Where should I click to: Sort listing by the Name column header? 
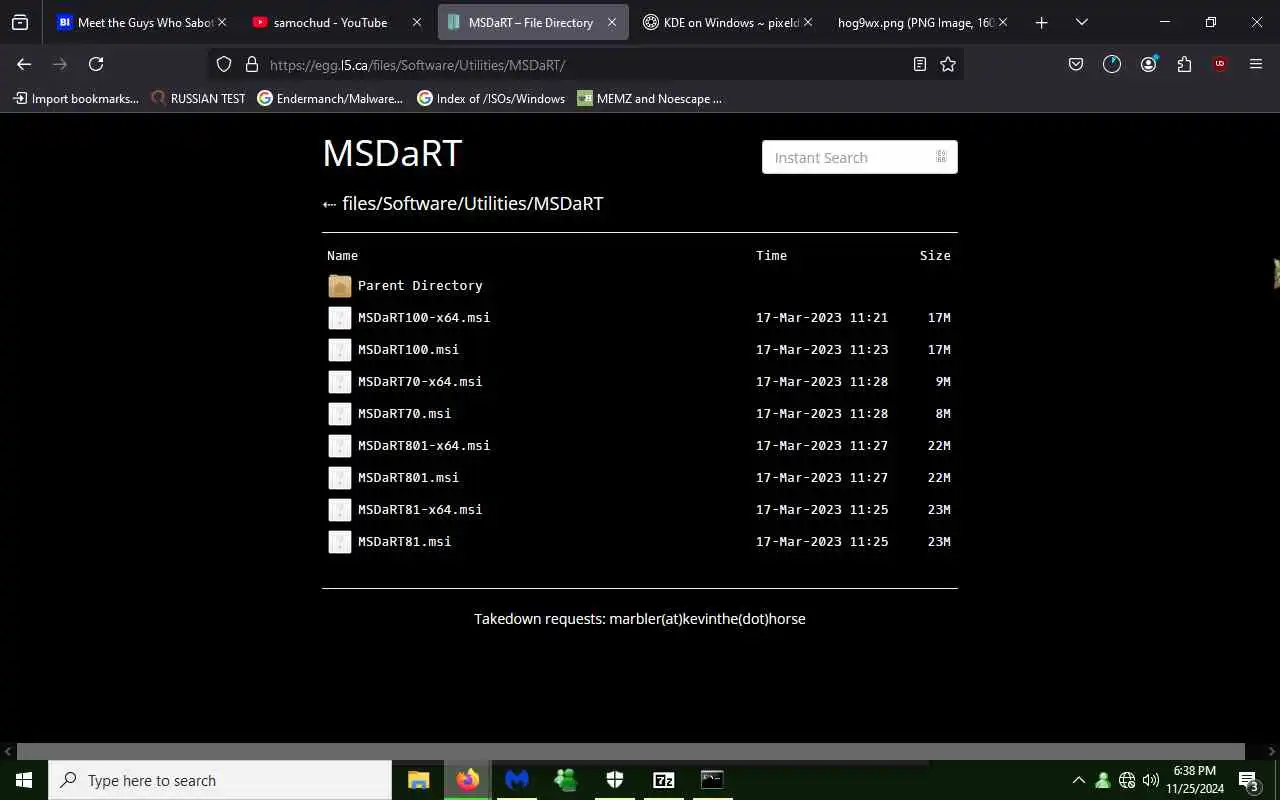342,256
